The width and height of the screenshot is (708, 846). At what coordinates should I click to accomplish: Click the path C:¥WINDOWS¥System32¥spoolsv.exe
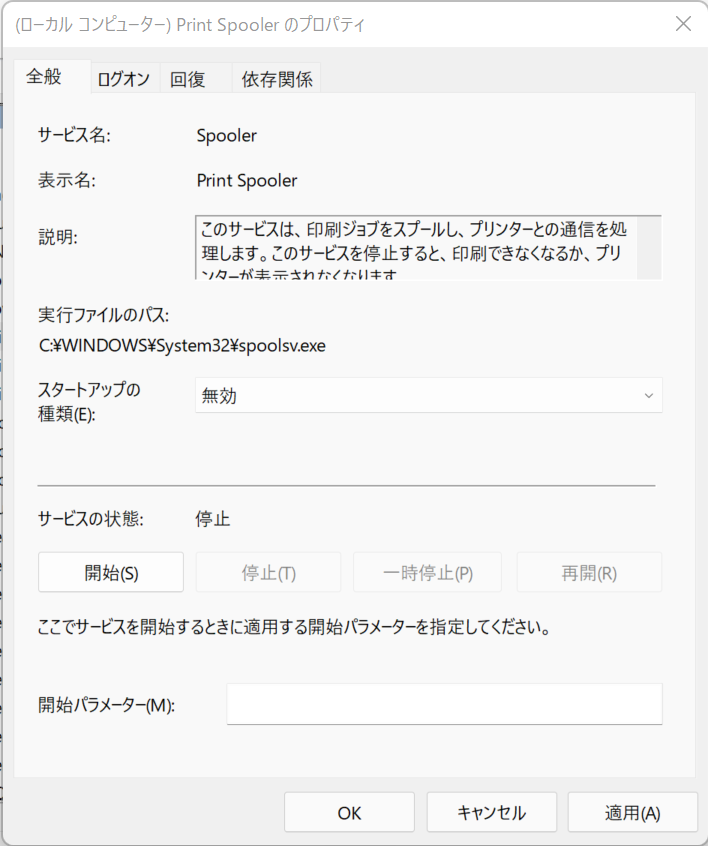[182, 345]
